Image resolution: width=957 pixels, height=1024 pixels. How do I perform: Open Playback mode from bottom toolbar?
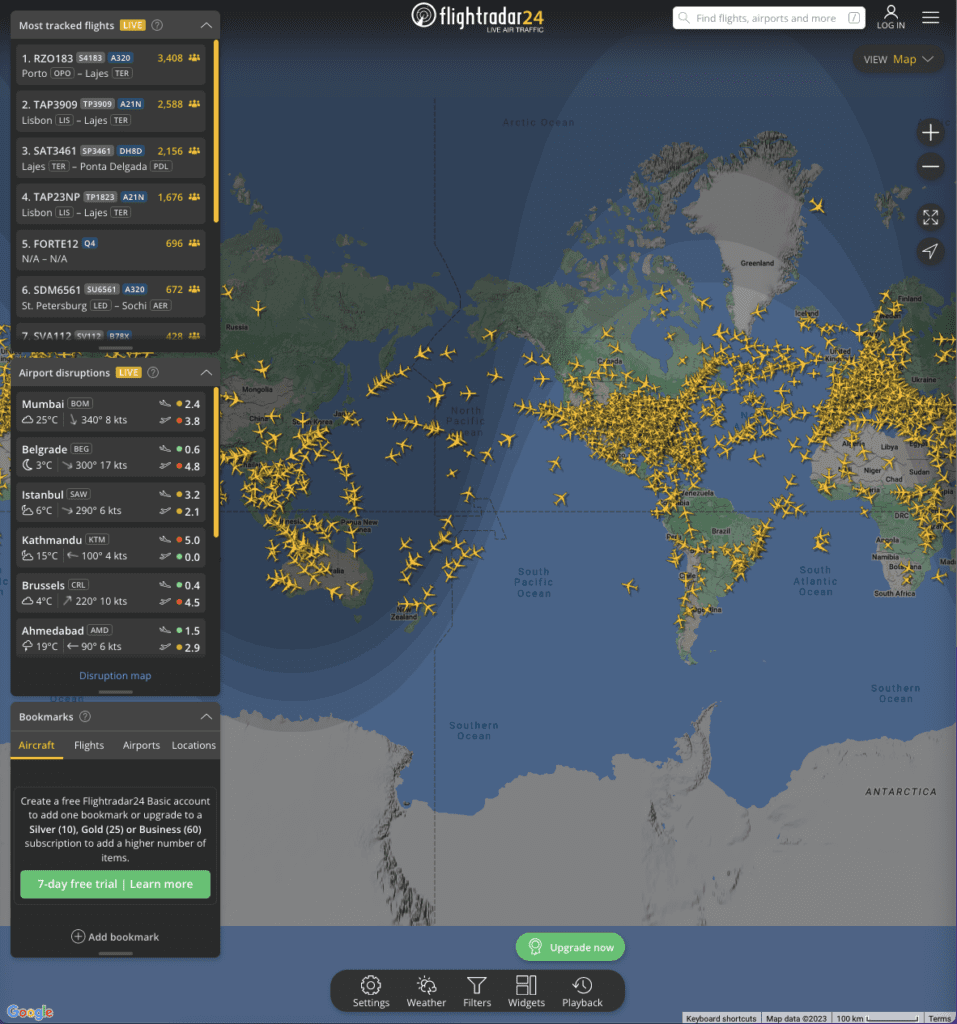tap(582, 991)
